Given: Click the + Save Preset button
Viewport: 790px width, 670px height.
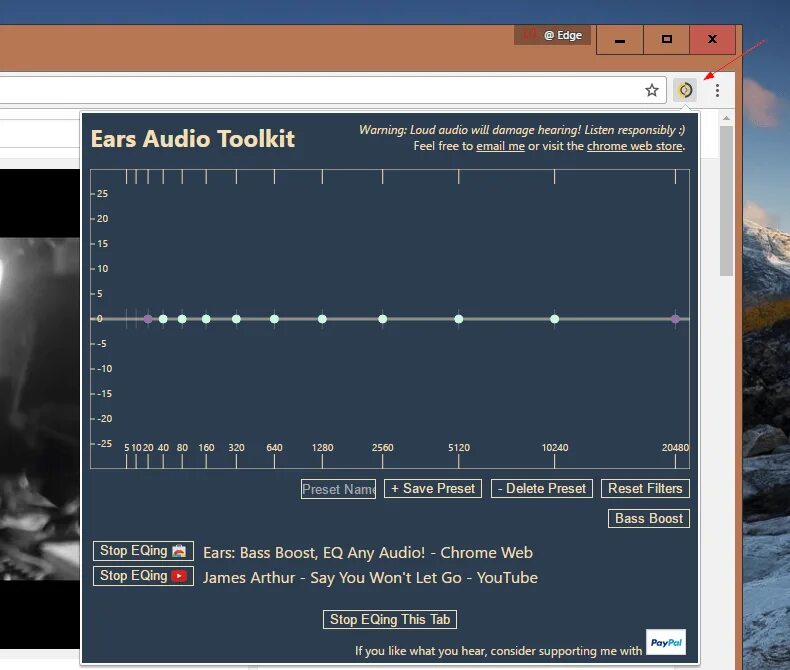Looking at the screenshot, I should [x=433, y=489].
